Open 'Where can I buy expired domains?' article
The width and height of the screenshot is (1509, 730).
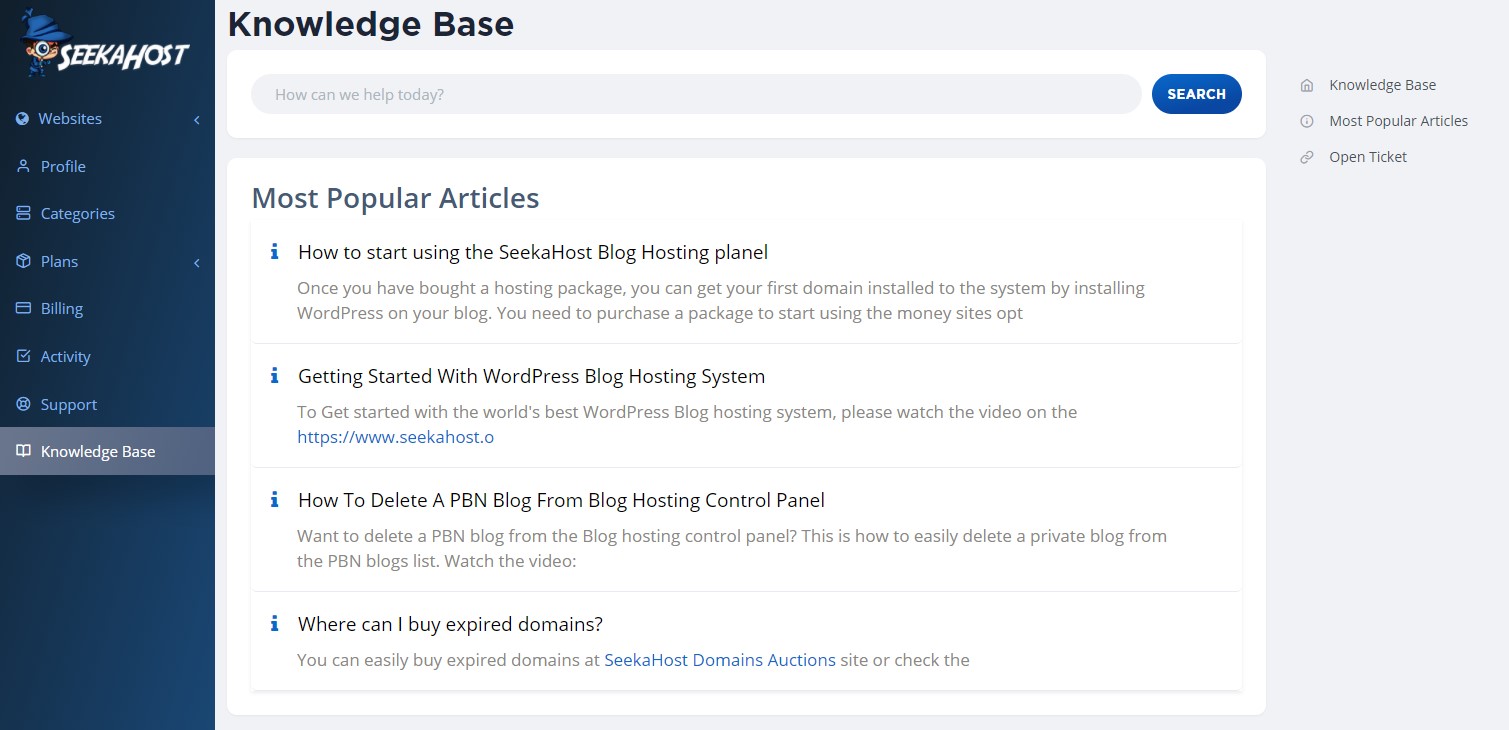pos(450,624)
